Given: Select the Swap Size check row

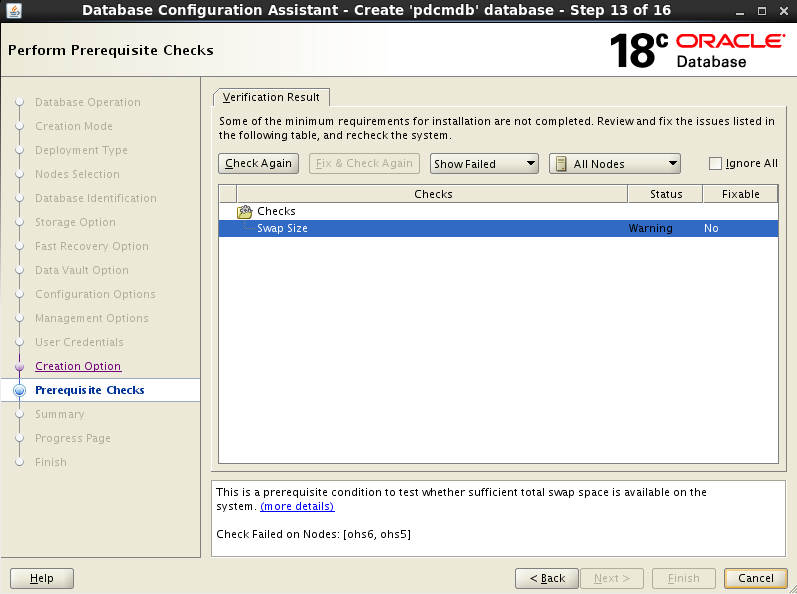Looking at the screenshot, I should coord(498,228).
